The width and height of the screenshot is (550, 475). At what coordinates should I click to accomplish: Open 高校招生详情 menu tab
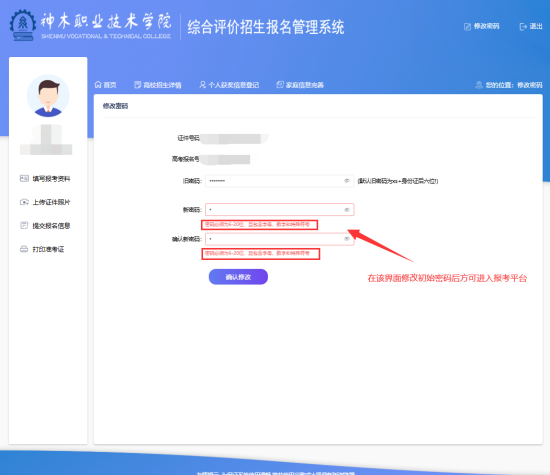tap(158, 85)
